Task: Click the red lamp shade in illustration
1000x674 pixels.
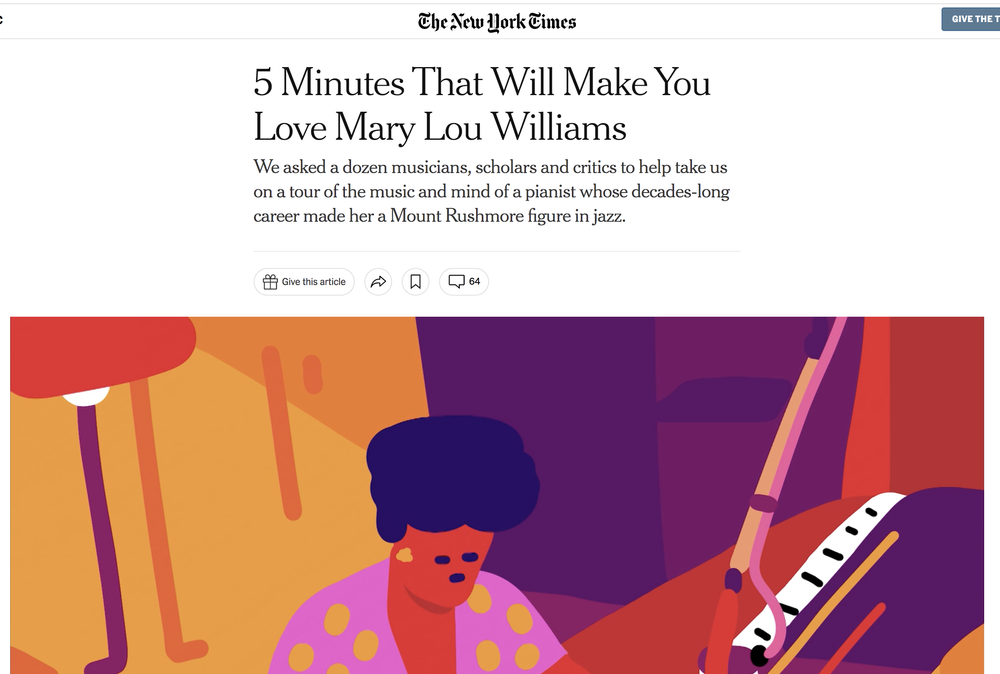Action: coord(102,354)
